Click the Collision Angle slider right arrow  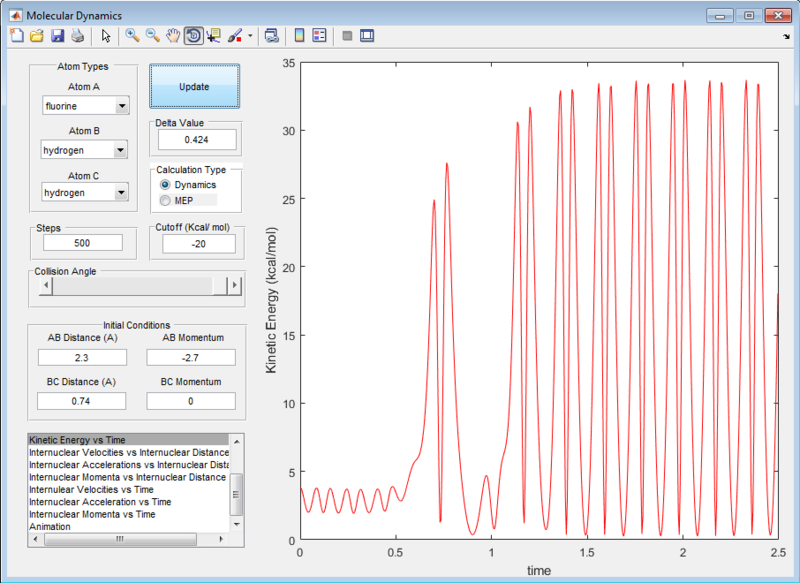pyautogui.click(x=234, y=285)
